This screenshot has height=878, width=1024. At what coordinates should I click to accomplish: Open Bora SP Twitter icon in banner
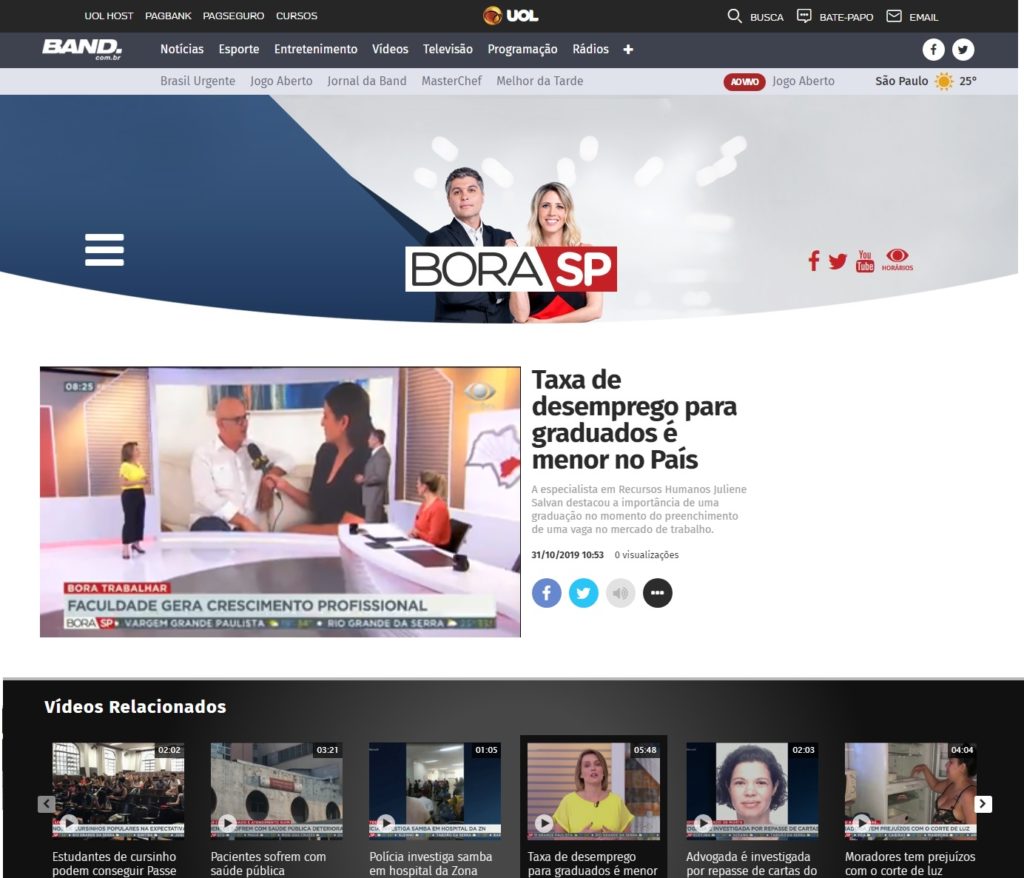838,261
